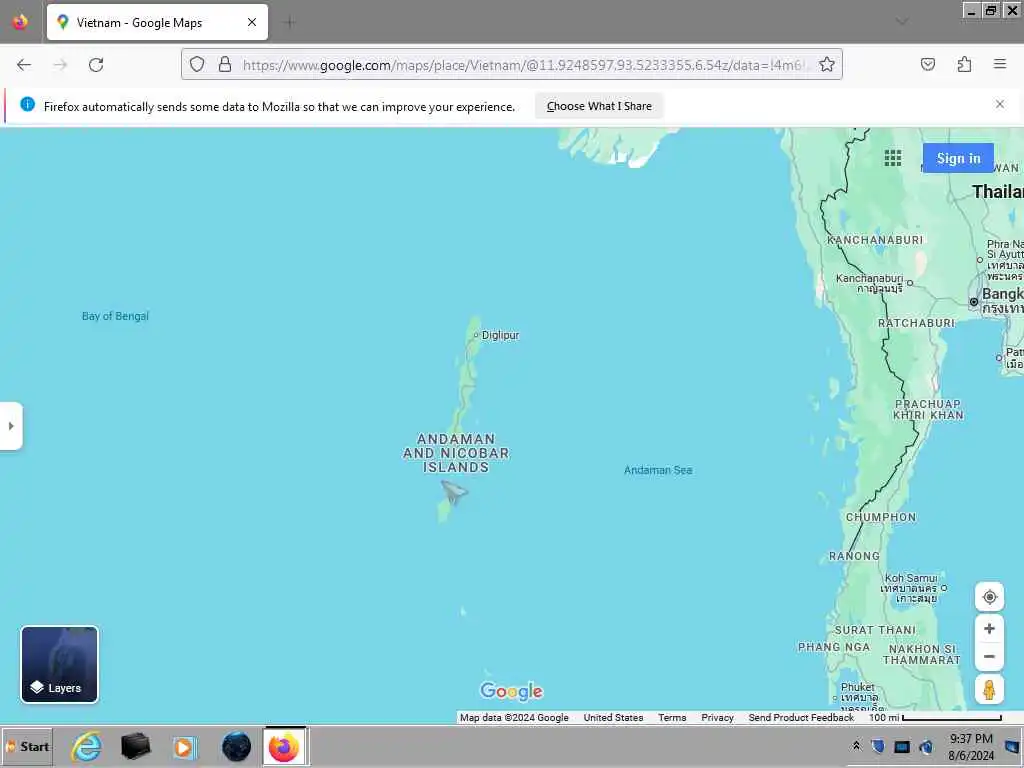This screenshot has height=768, width=1024.
Task: Open the list all tabs dropdown arrow
Action: (902, 22)
